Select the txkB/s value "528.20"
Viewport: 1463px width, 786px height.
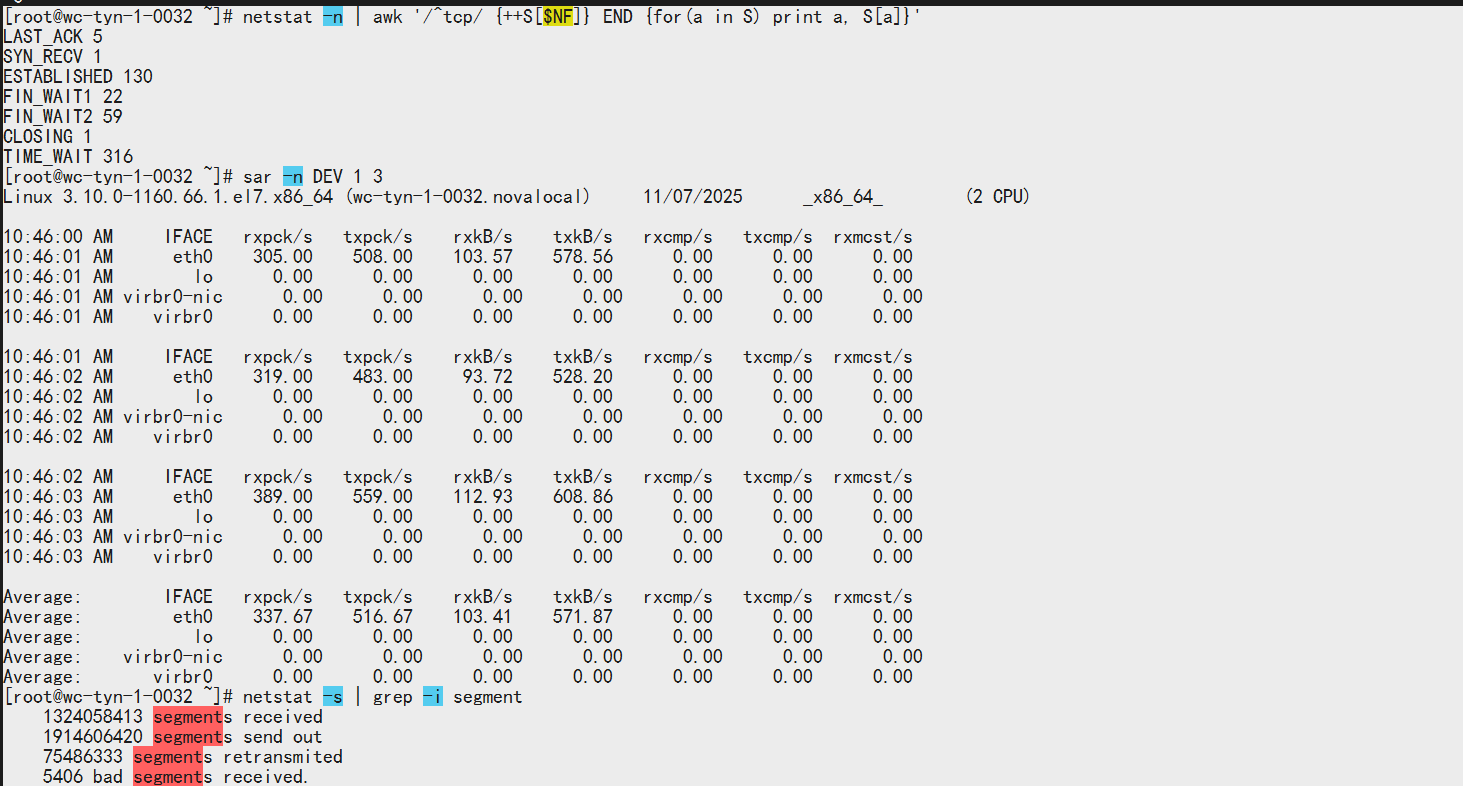coord(583,377)
